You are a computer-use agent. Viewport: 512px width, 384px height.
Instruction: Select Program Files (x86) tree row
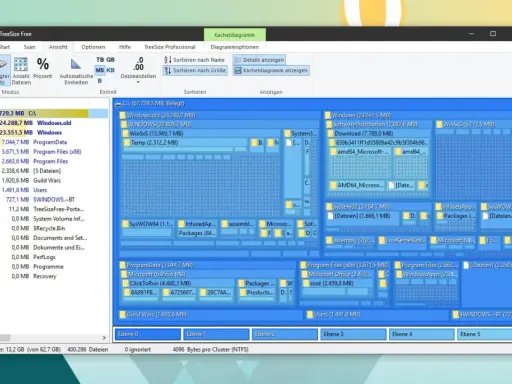(54, 152)
